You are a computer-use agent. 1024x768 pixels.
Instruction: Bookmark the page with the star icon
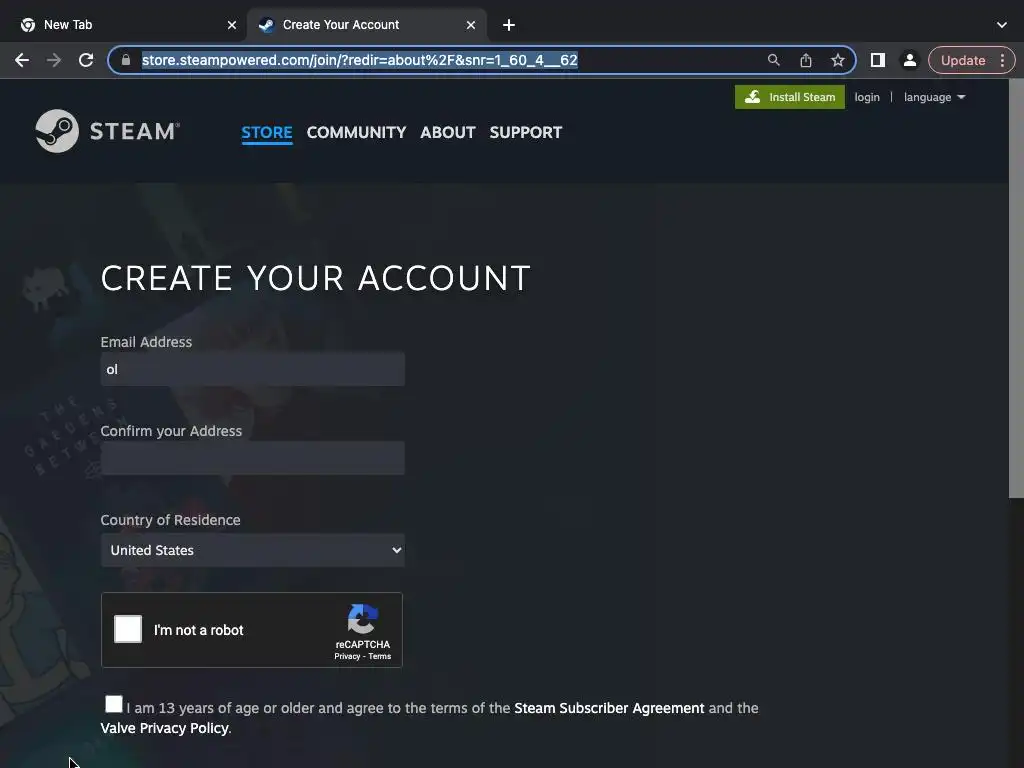click(x=838, y=60)
